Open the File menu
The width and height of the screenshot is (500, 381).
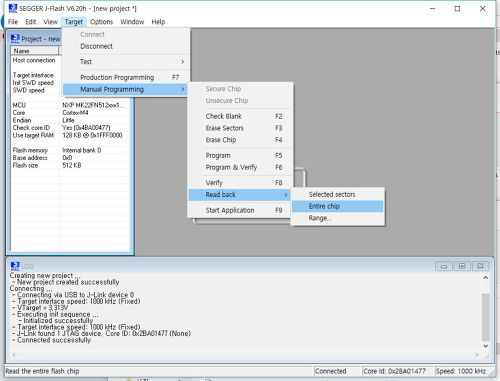tap(13, 22)
